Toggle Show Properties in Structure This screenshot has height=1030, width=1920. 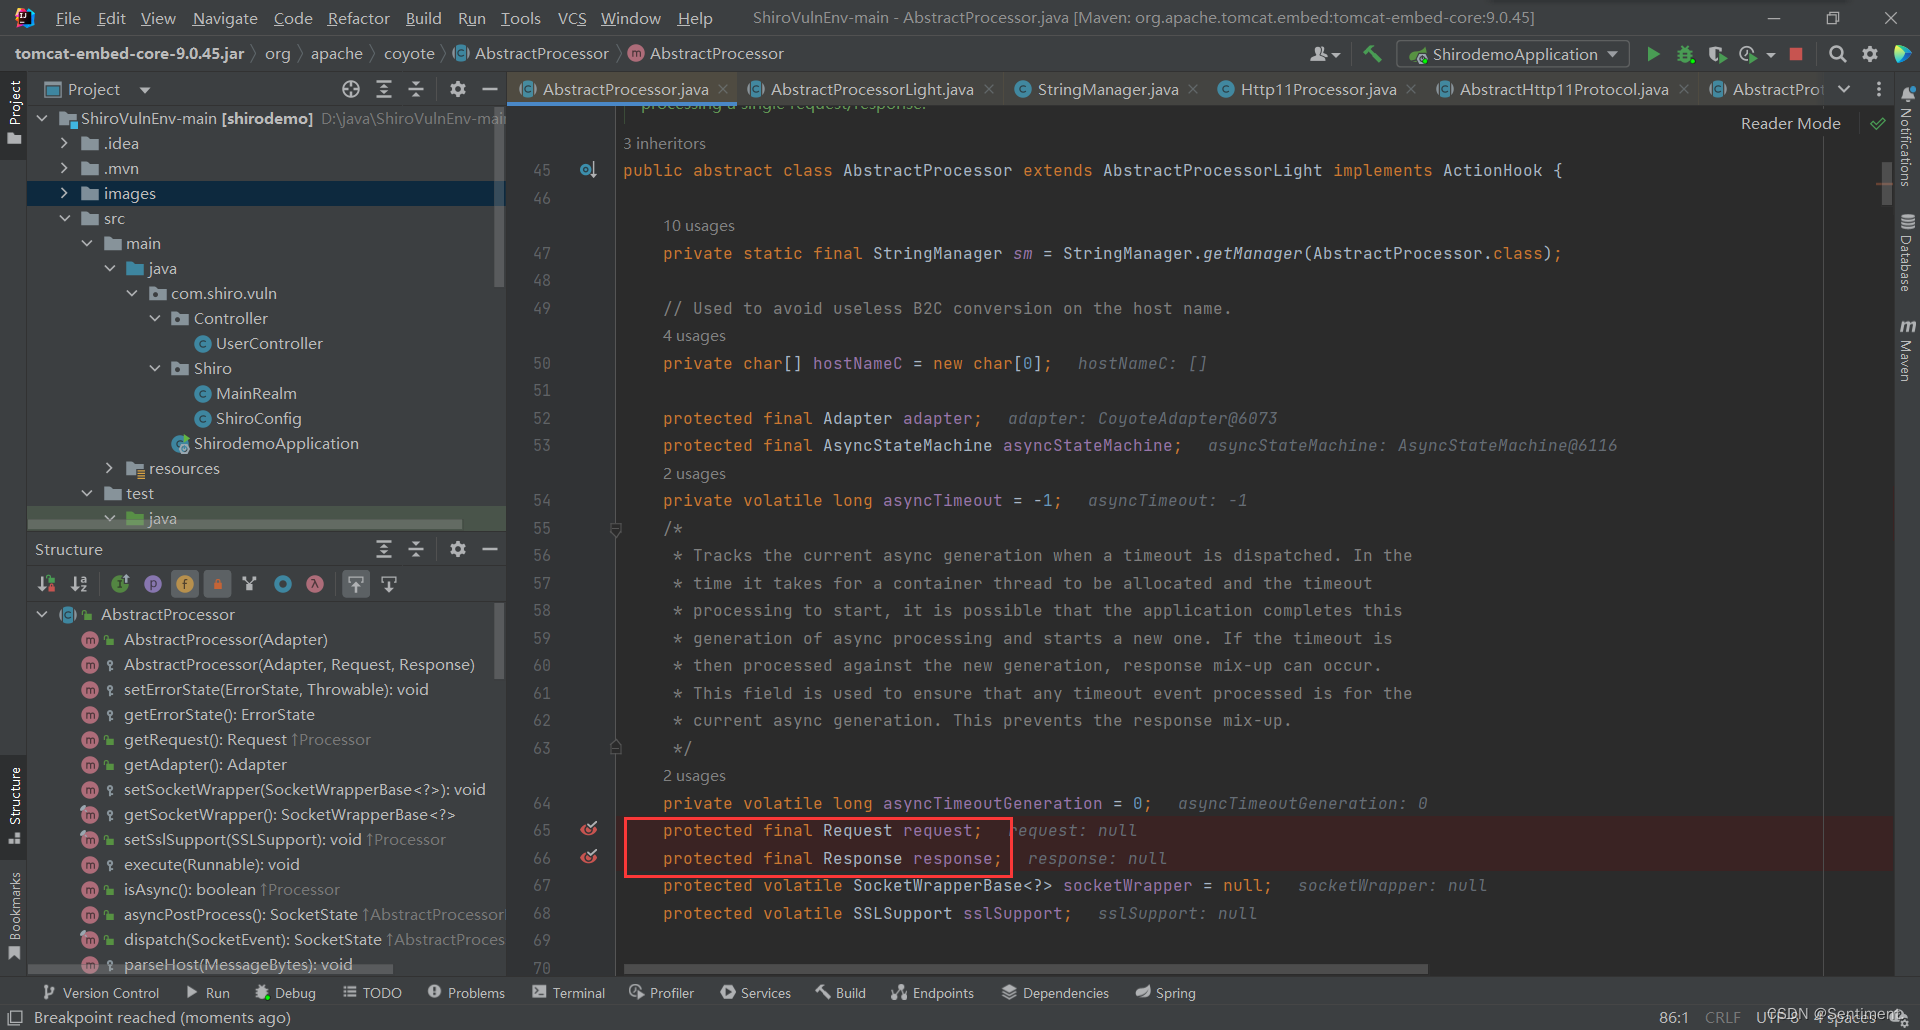tap(153, 584)
